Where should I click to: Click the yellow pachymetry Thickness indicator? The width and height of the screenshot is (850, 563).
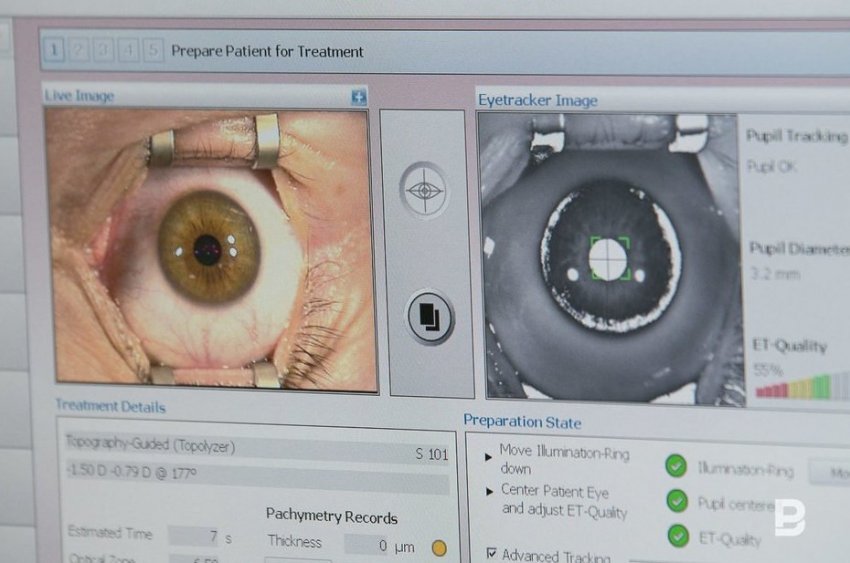(438, 548)
